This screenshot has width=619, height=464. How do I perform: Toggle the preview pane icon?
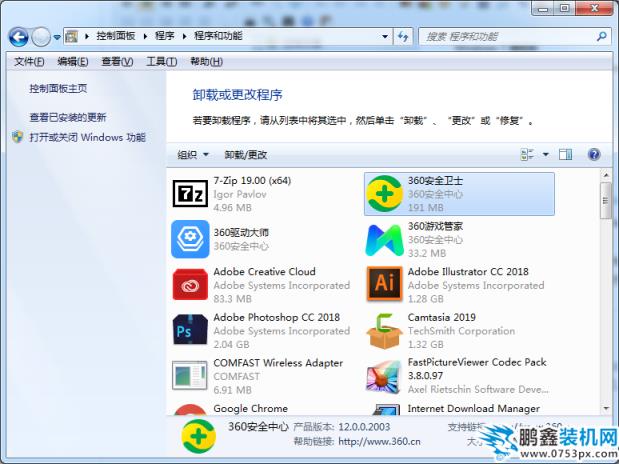tap(565, 154)
